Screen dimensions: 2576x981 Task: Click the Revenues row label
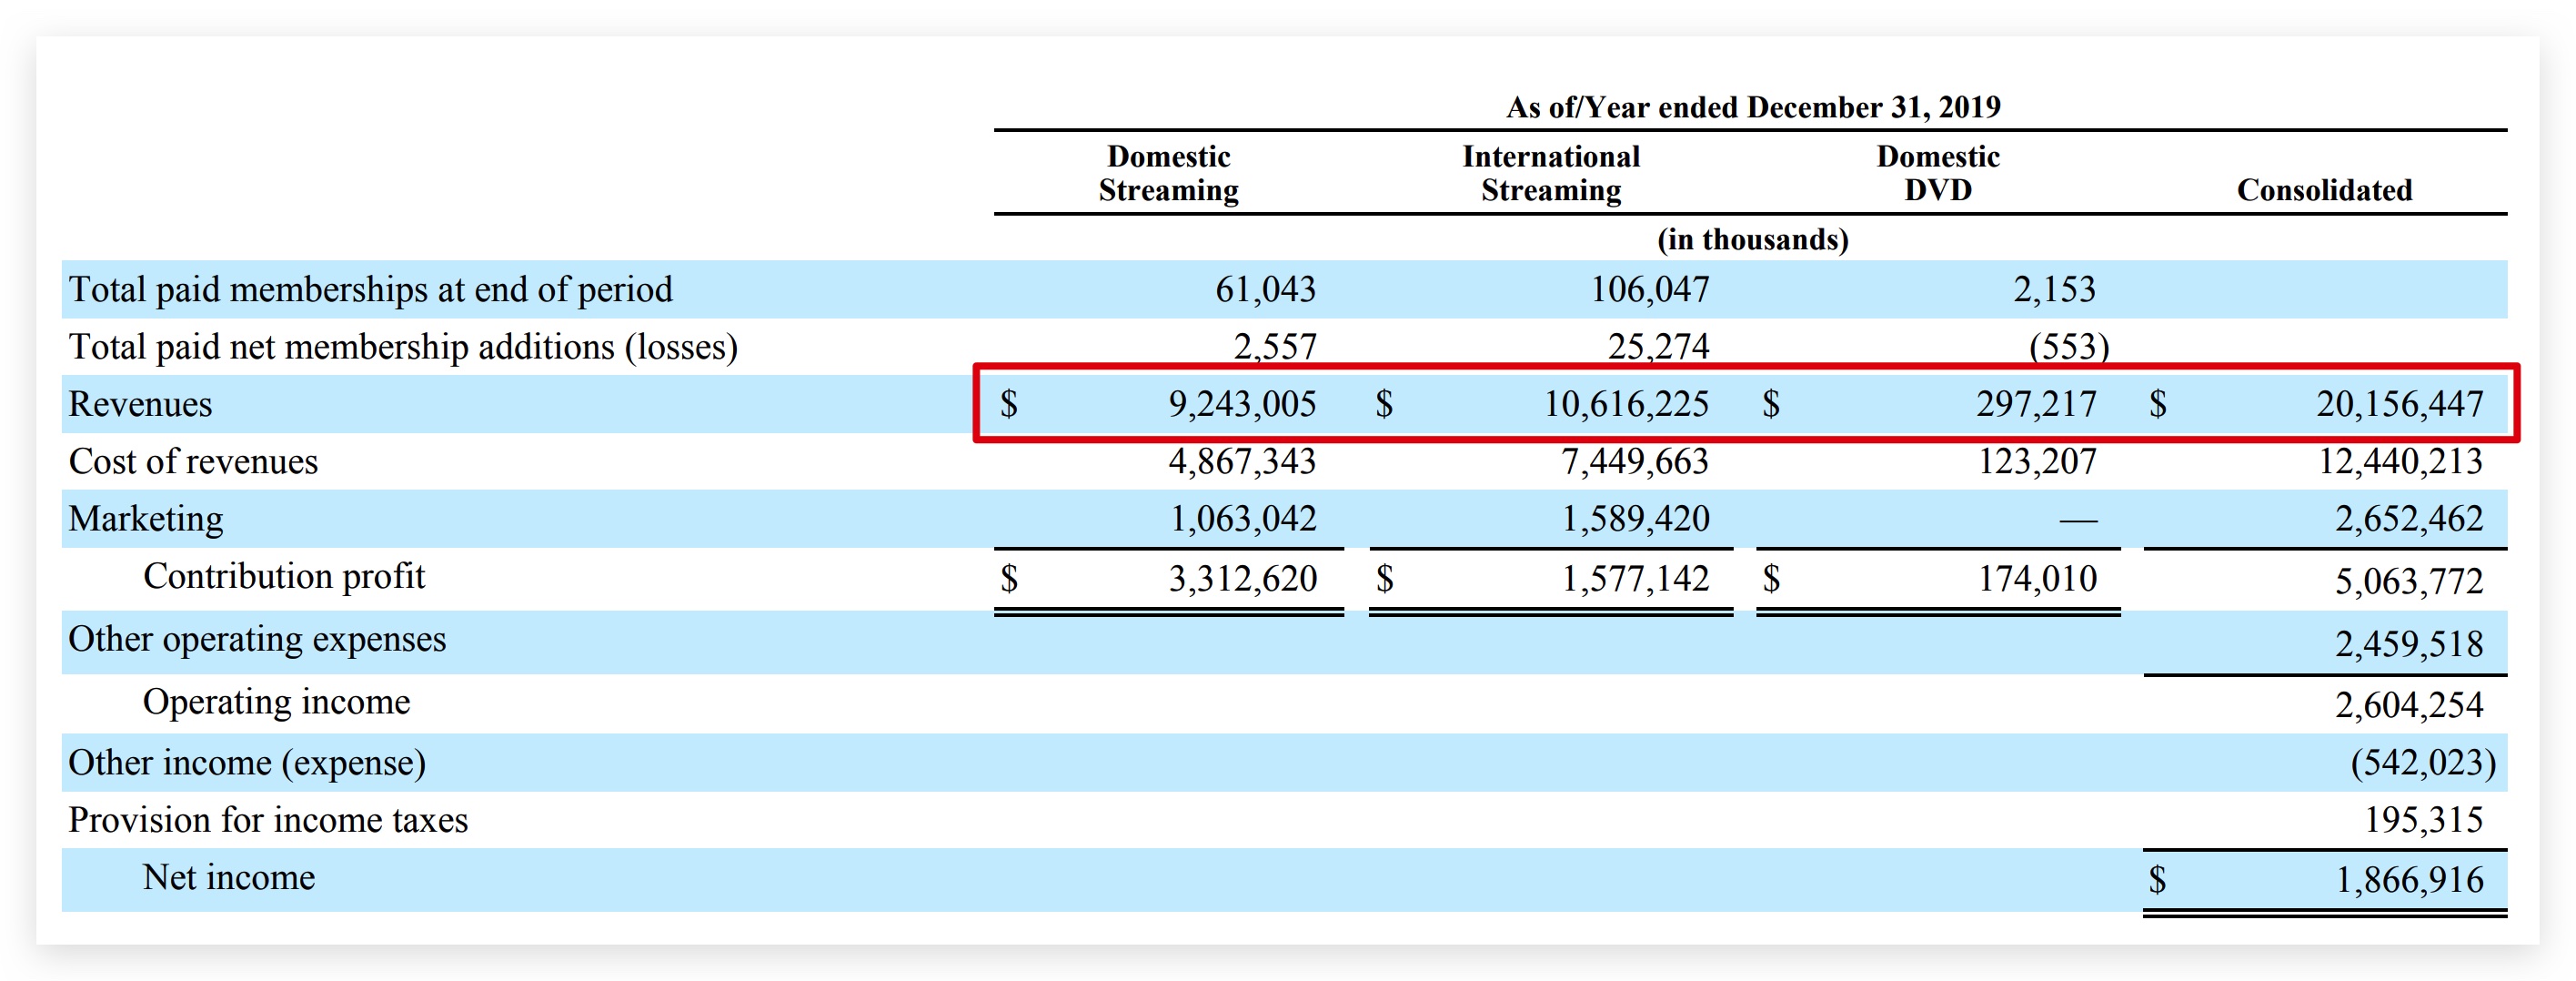click(140, 404)
